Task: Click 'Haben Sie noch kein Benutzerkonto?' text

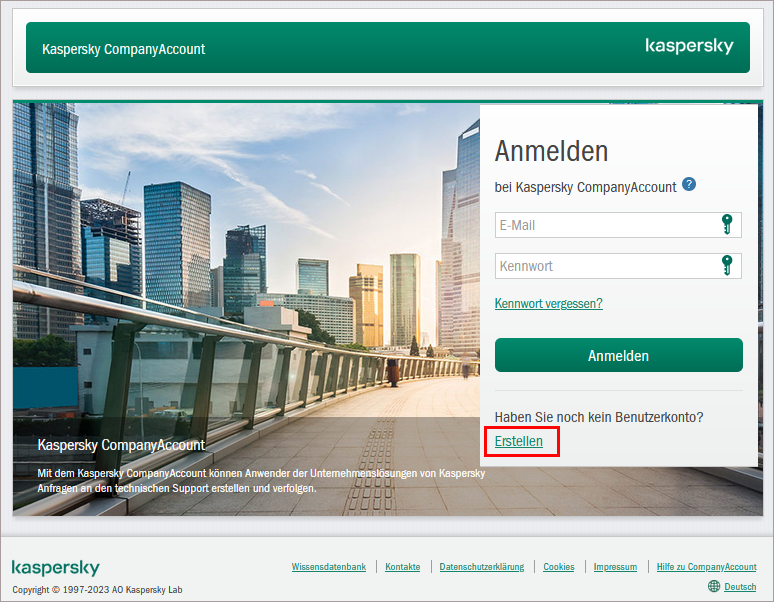Action: pyautogui.click(x=599, y=417)
